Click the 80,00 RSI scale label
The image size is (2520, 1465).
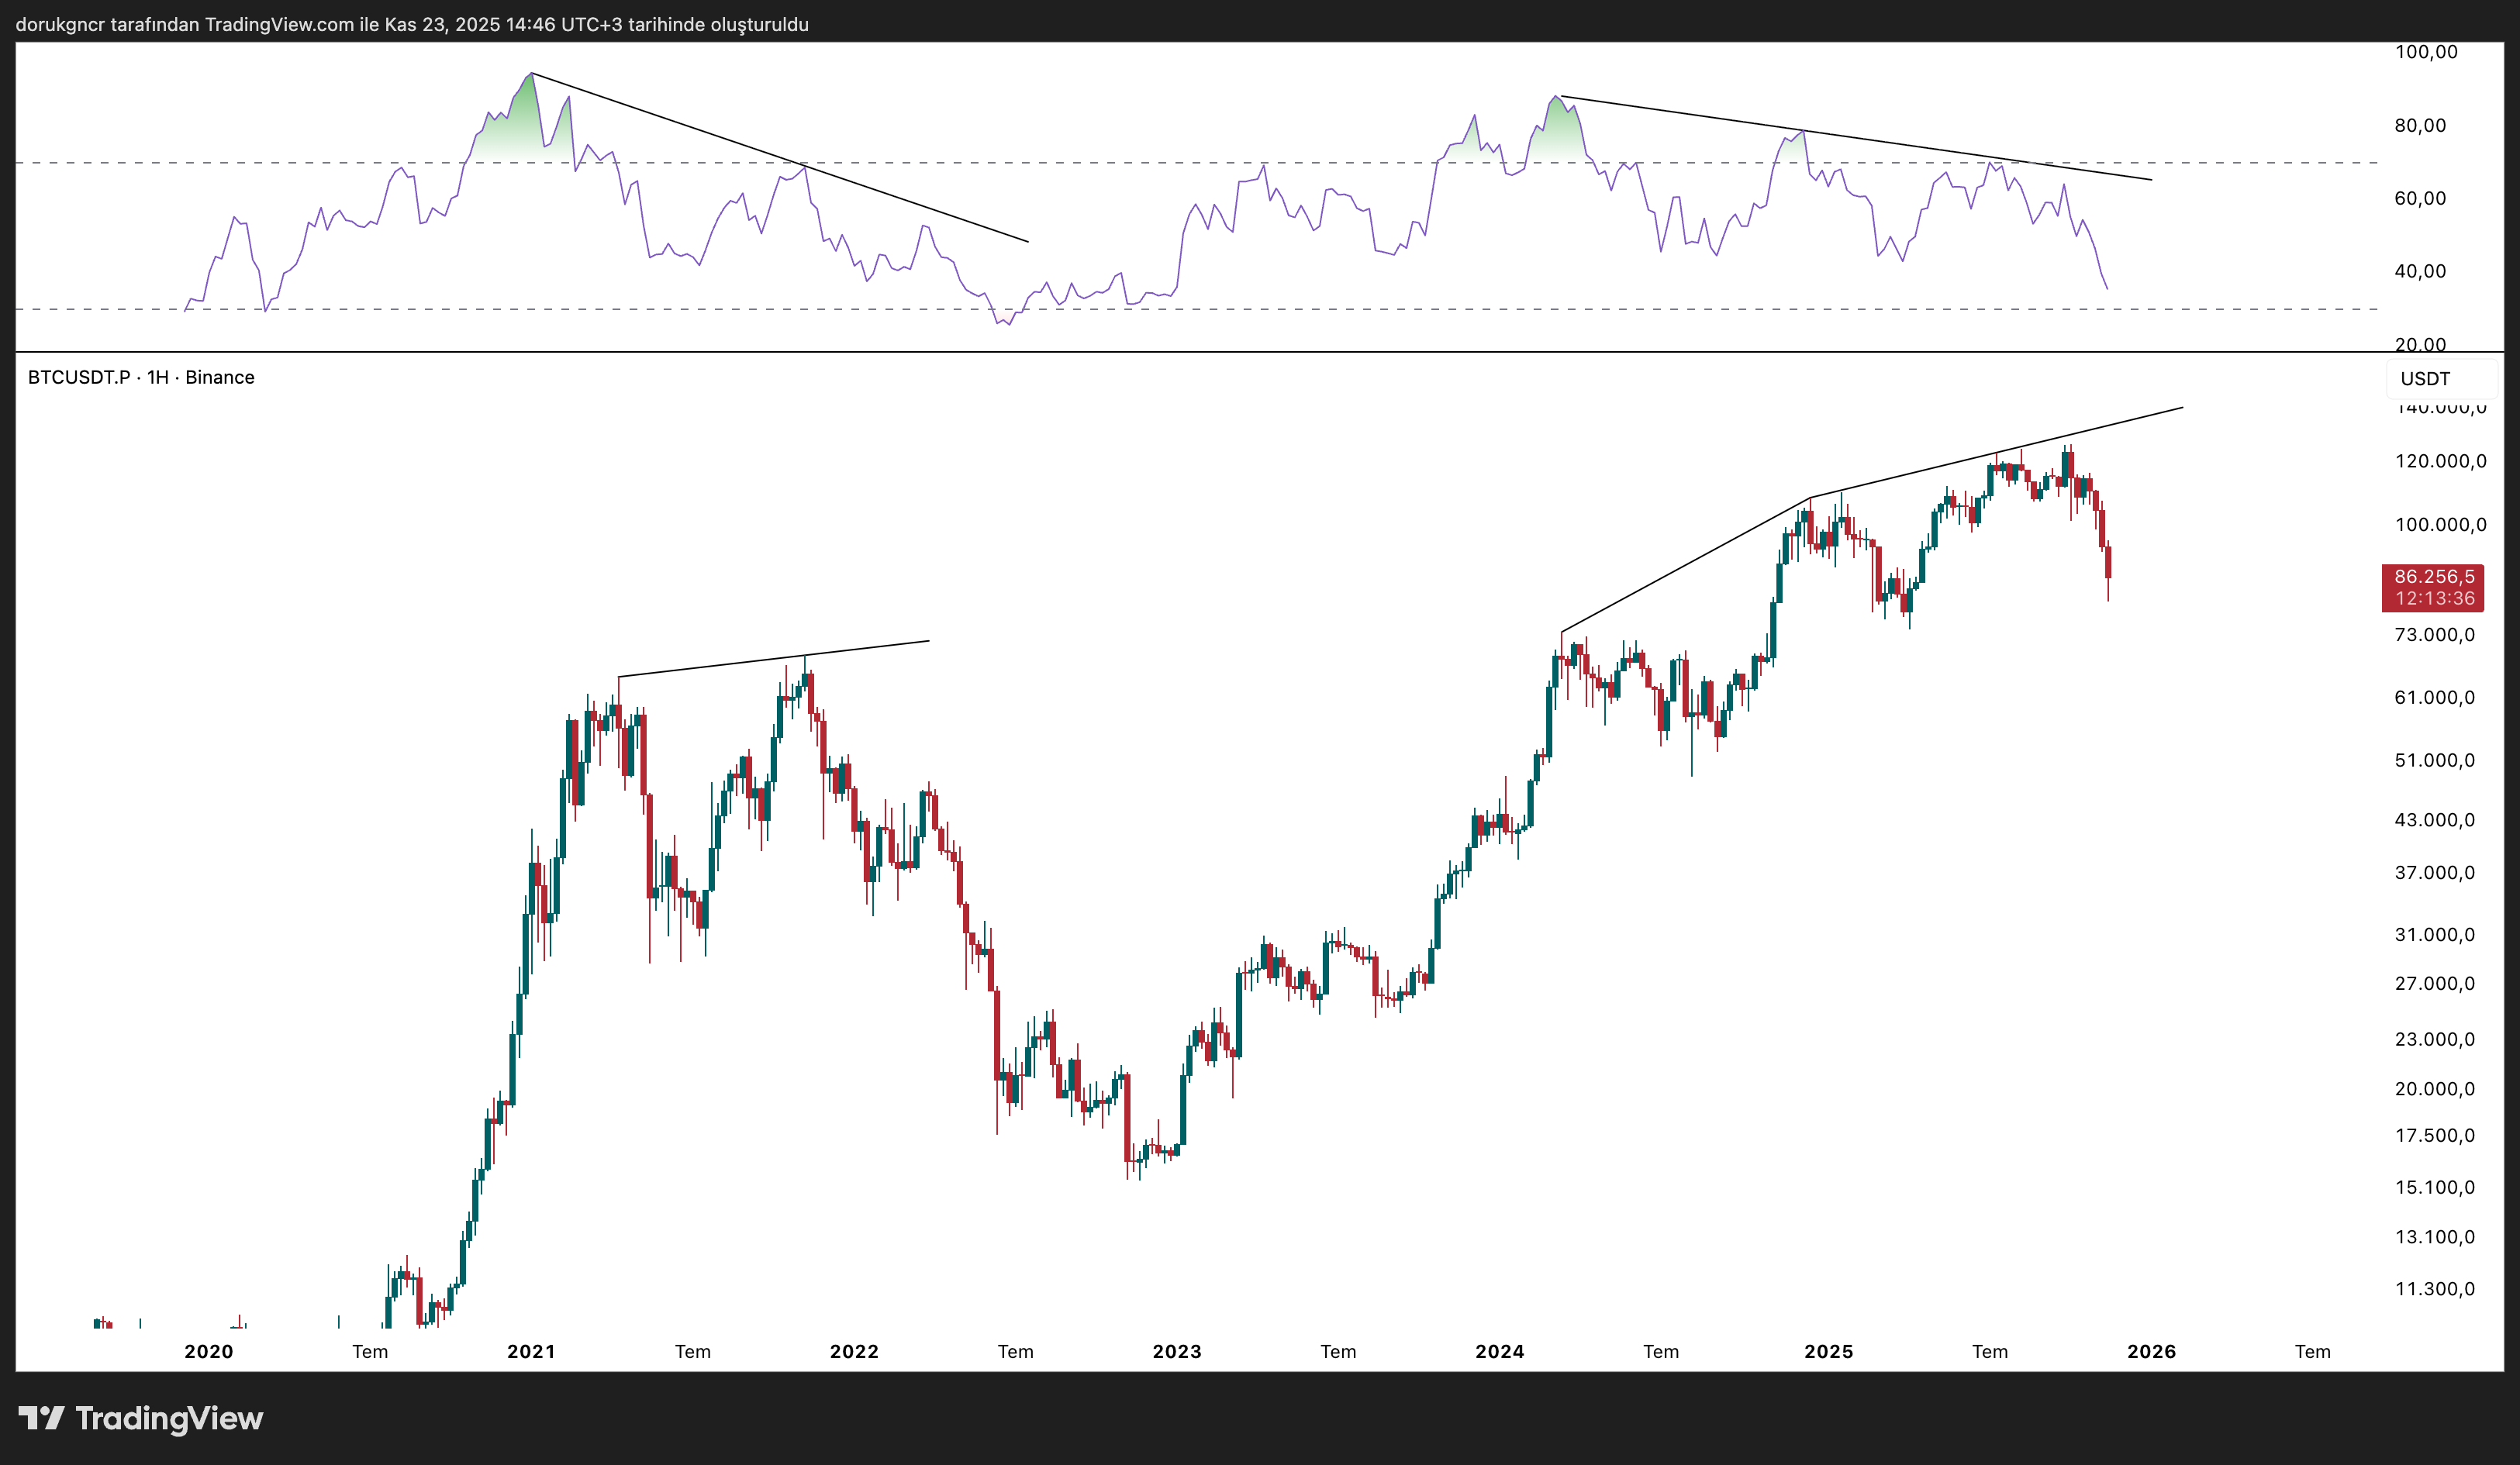[x=2419, y=126]
